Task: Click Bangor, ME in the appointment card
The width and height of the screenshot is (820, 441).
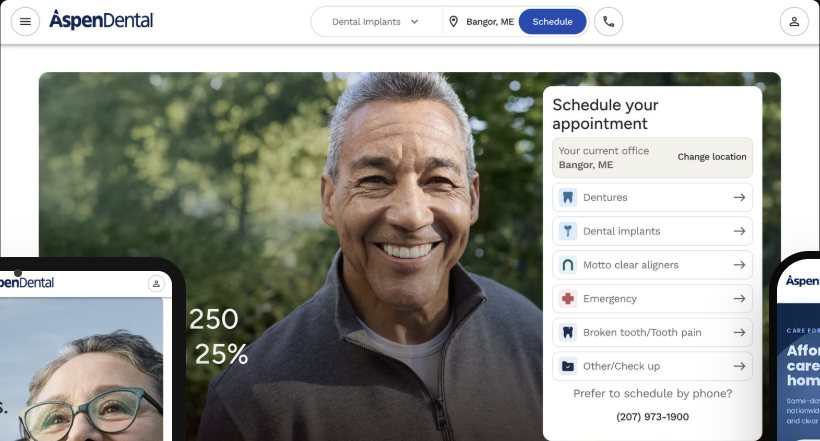Action: coord(586,165)
